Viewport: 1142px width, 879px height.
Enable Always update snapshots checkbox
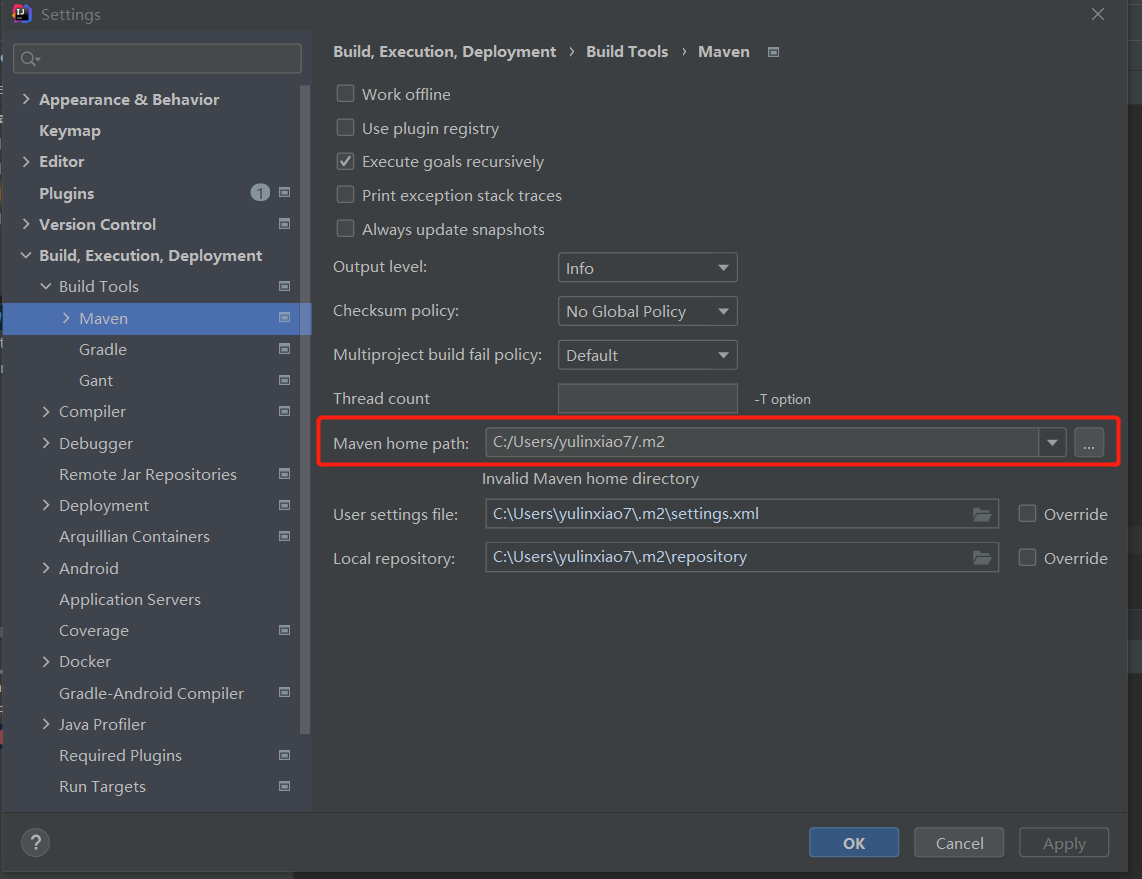(x=345, y=229)
